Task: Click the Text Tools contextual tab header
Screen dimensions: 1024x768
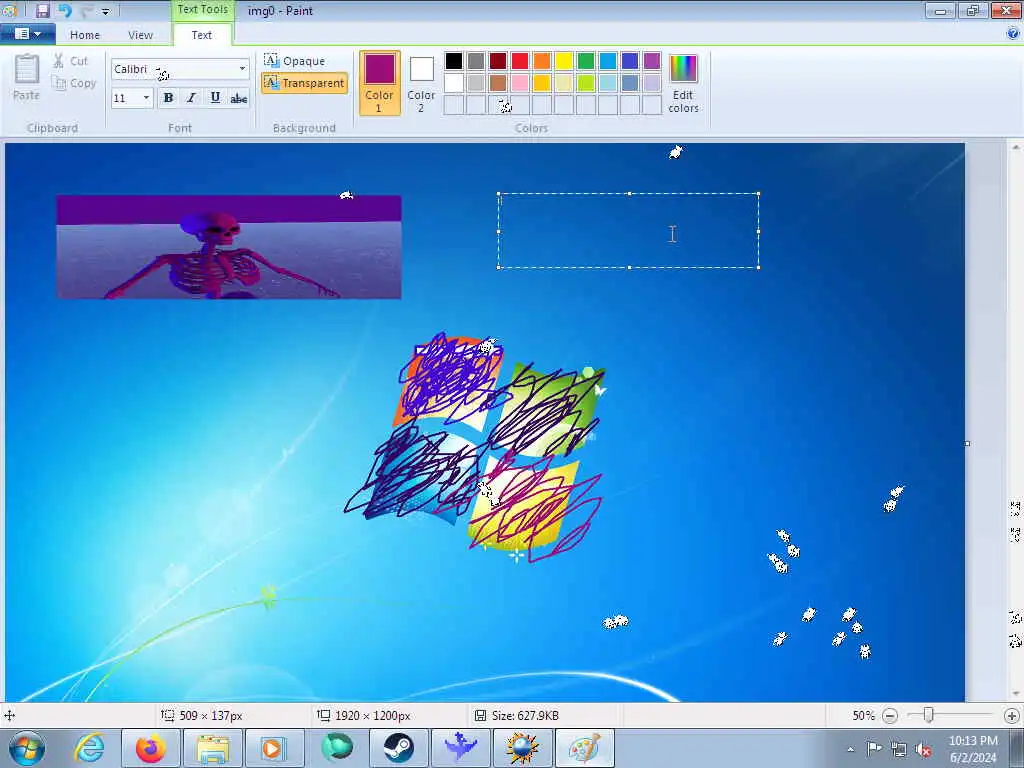Action: (202, 10)
